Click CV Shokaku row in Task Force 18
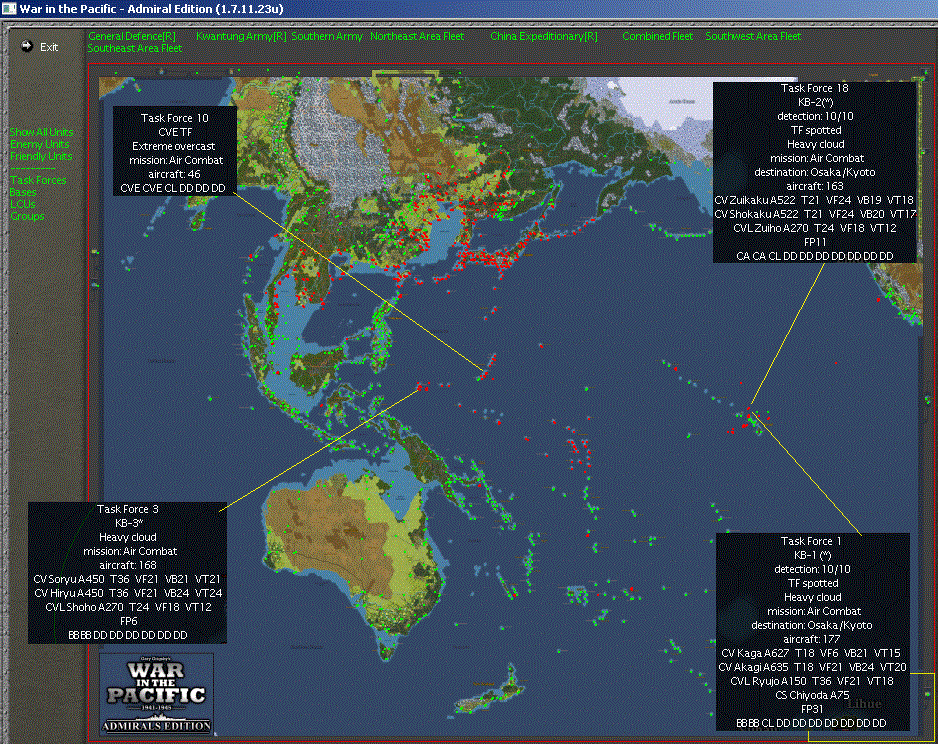Viewport: 938px width, 744px height. [814, 214]
